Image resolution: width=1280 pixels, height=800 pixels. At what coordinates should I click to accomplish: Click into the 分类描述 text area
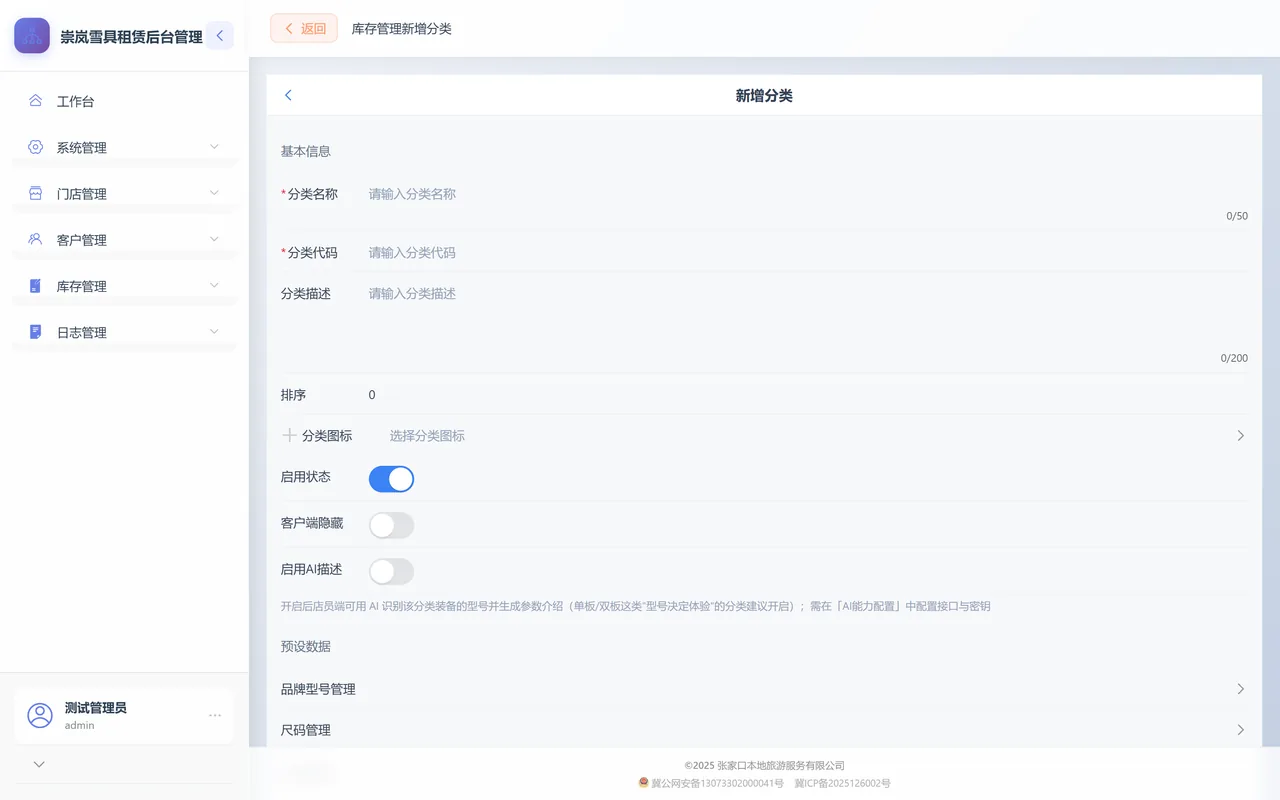click(x=808, y=315)
